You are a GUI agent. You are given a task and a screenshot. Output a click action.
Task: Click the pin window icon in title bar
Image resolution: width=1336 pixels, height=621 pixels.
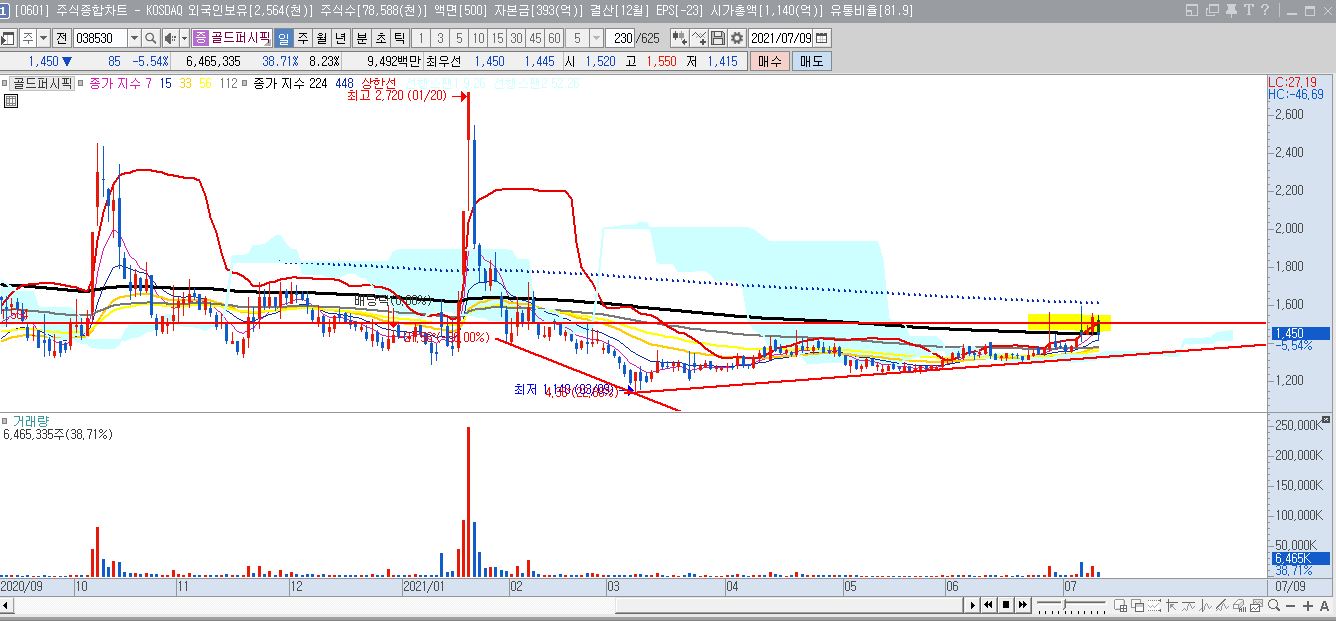1231,10
